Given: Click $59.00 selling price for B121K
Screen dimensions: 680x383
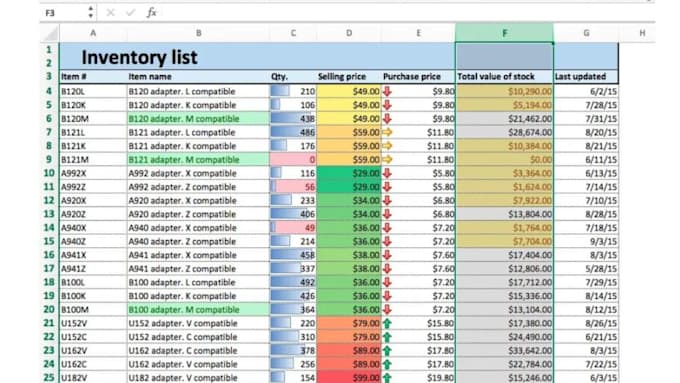Looking at the screenshot, I should [x=349, y=146].
